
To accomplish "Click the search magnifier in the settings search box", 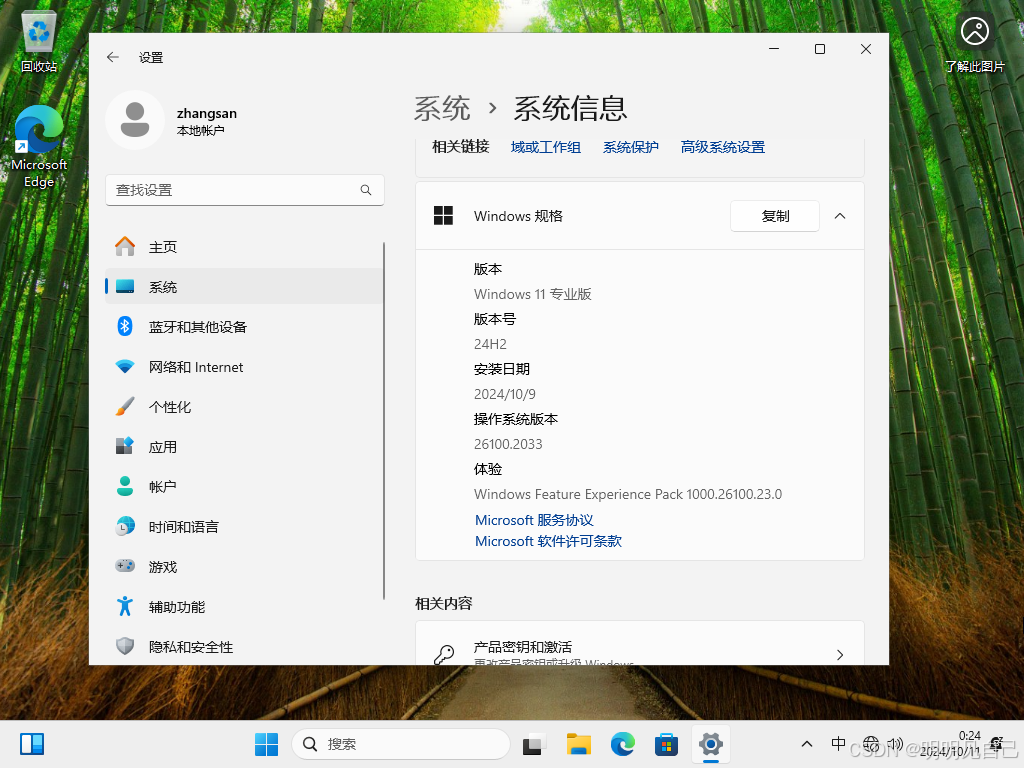I will (x=366, y=190).
